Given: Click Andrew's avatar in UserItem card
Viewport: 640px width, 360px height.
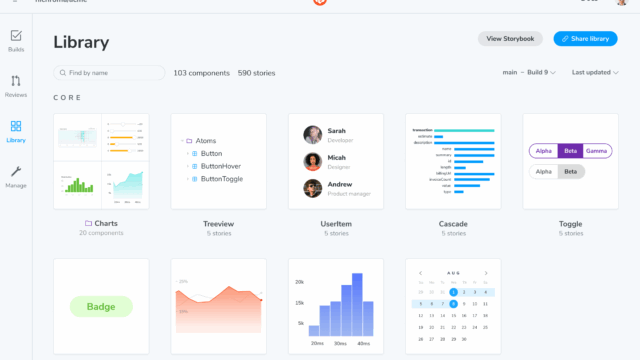Looking at the screenshot, I should (313, 189).
